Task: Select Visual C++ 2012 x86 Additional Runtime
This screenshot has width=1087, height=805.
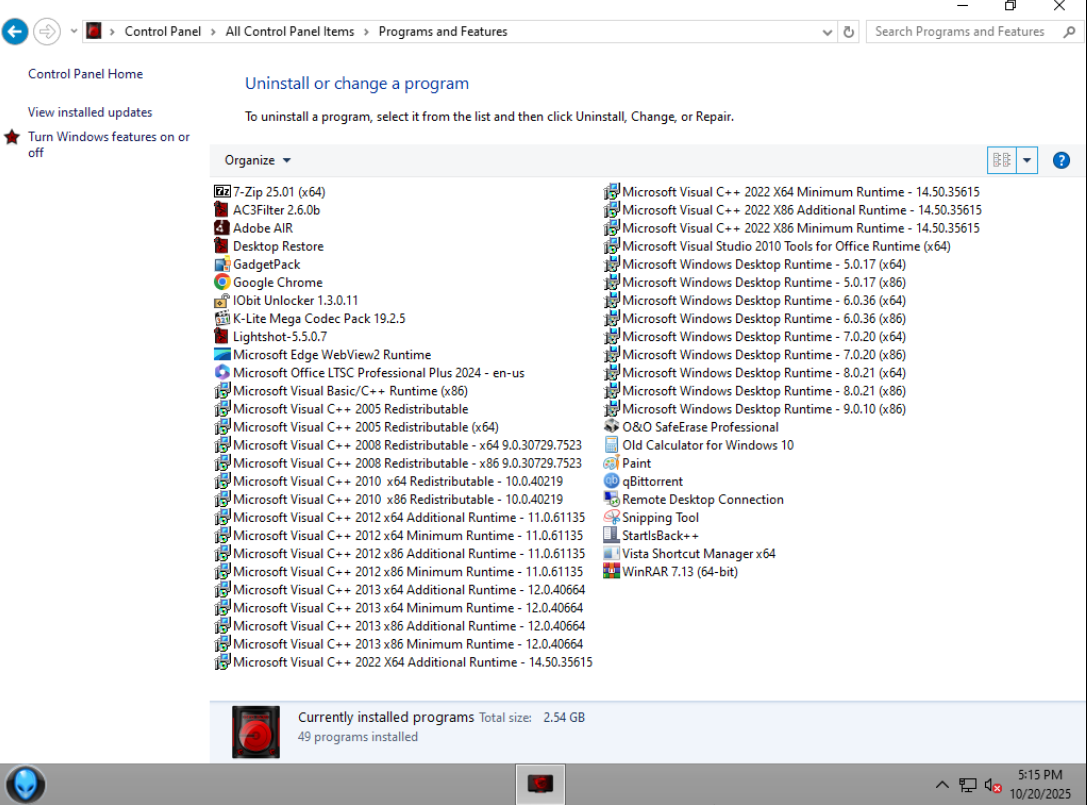Action: coord(400,553)
